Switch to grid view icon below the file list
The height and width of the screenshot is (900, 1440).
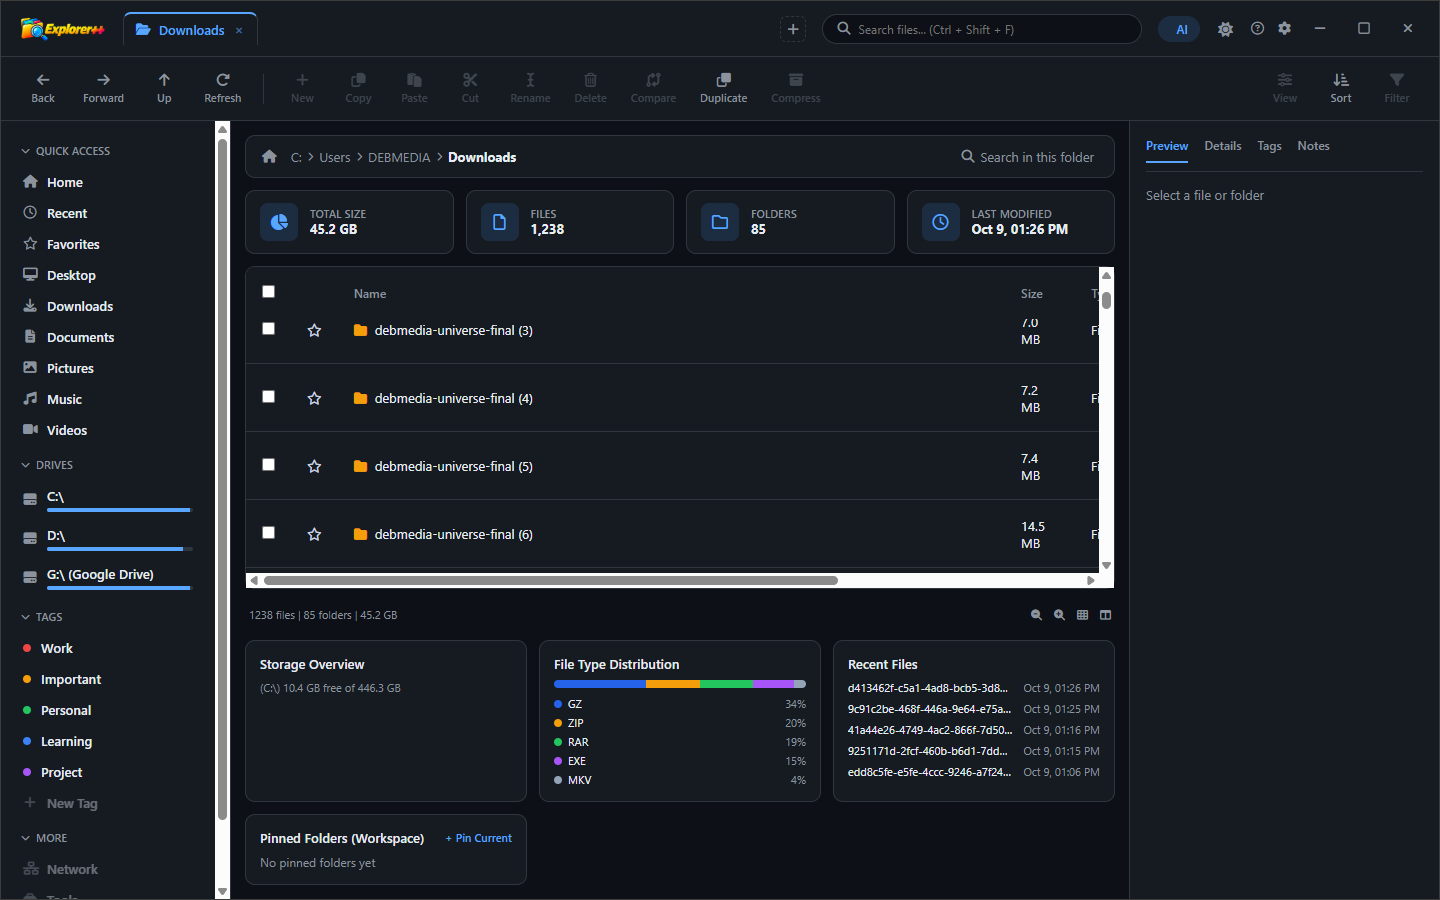1082,615
